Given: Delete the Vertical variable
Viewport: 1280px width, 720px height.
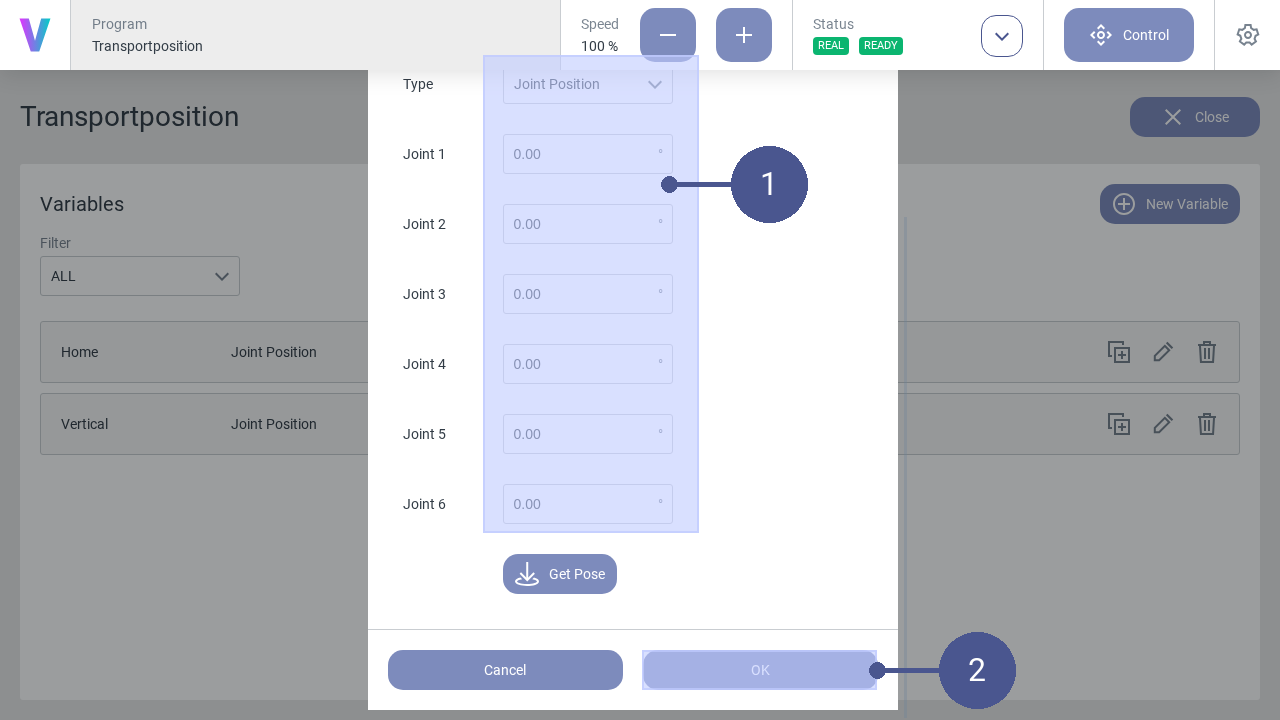Looking at the screenshot, I should point(1207,424).
